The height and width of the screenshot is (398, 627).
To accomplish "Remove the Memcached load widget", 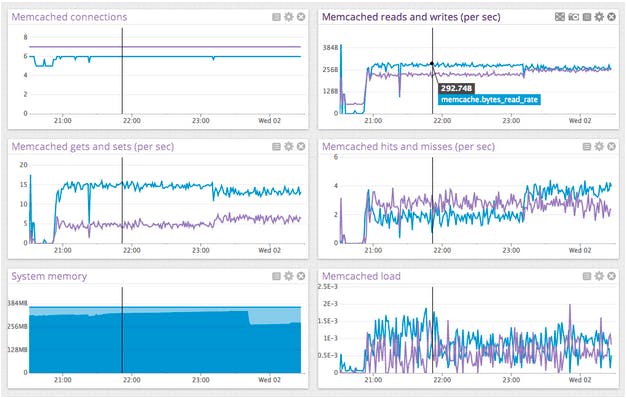I will (611, 276).
